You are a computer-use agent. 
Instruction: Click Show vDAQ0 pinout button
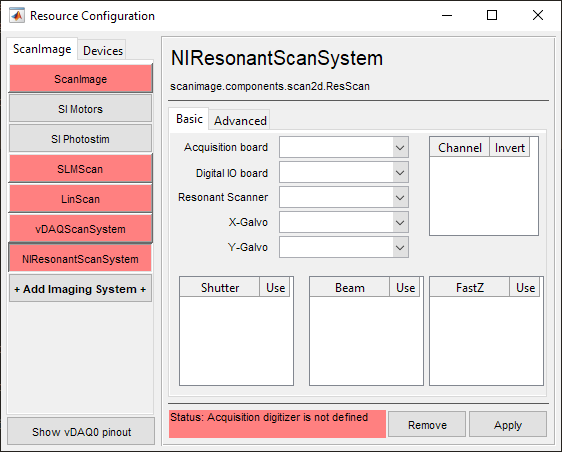pyautogui.click(x=81, y=431)
